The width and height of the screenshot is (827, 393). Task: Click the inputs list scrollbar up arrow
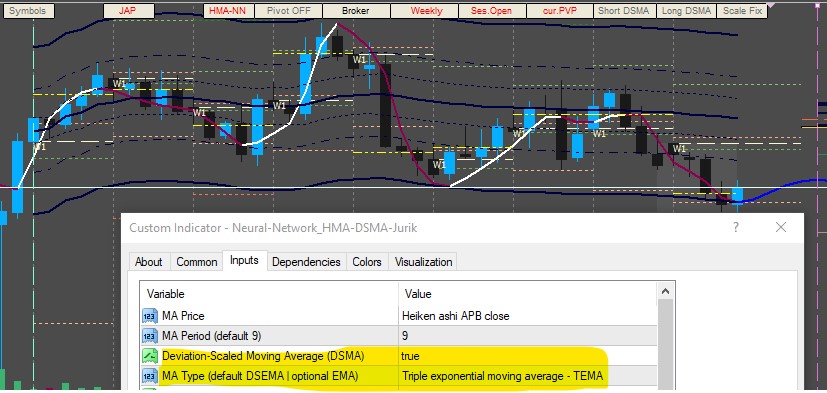pyautogui.click(x=666, y=291)
